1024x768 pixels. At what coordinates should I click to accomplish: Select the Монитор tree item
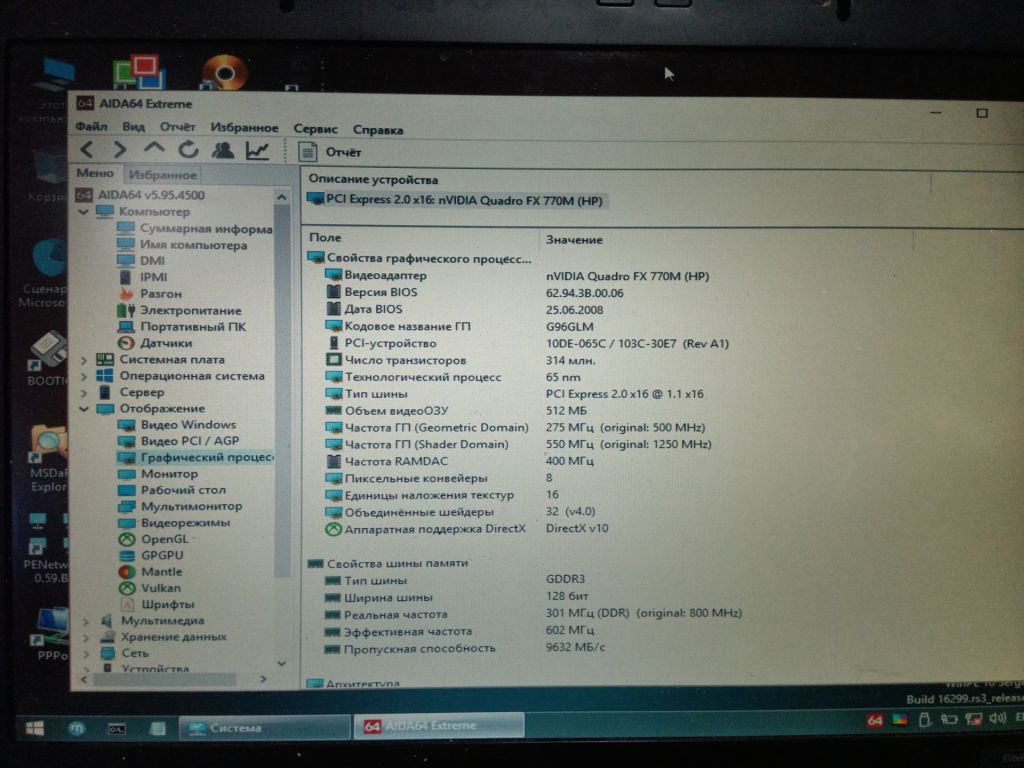pos(159,473)
